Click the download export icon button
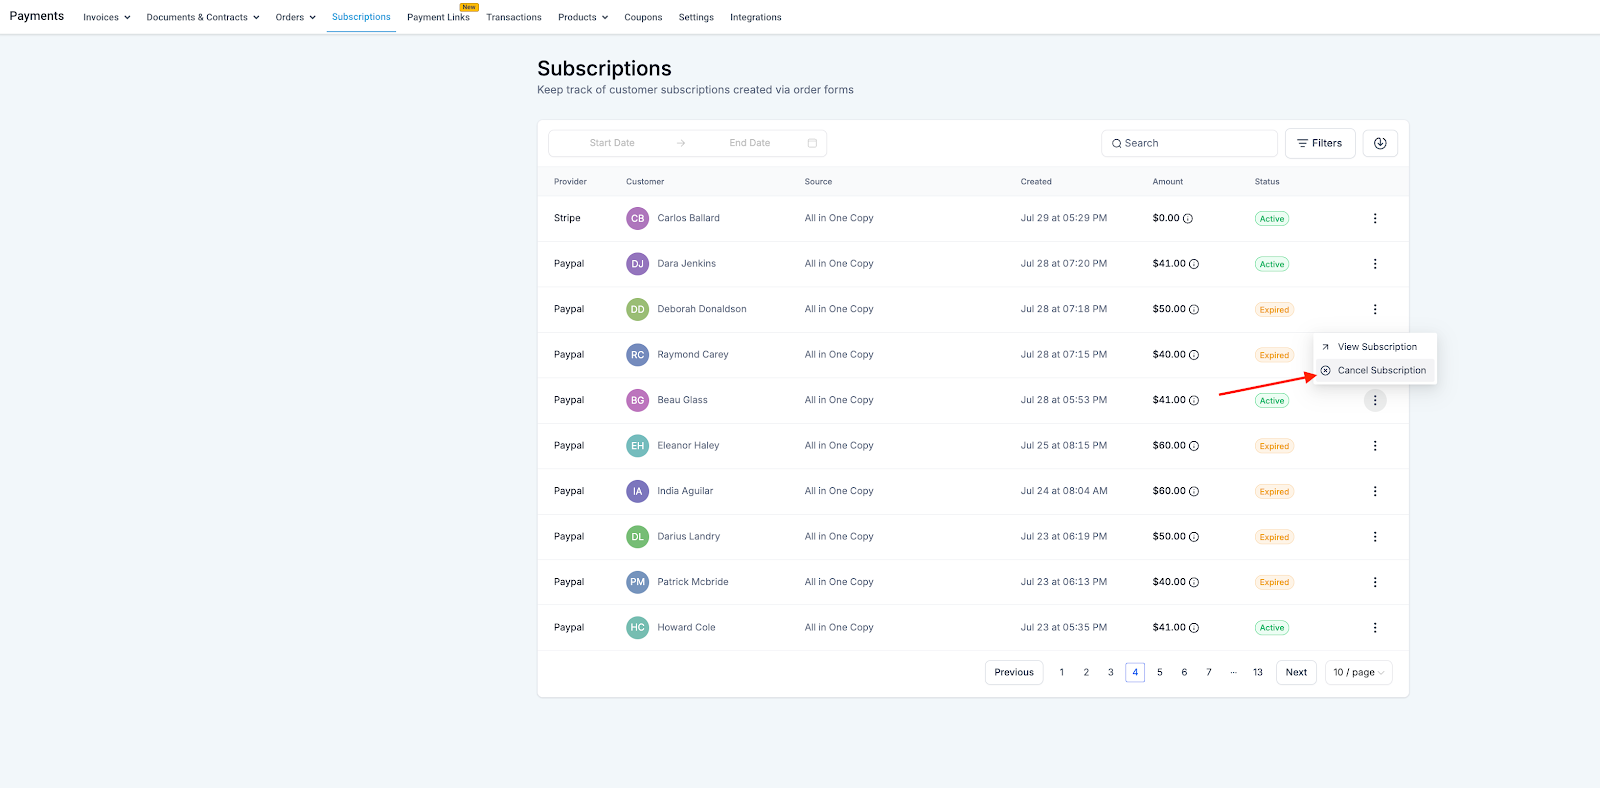 1380,143
